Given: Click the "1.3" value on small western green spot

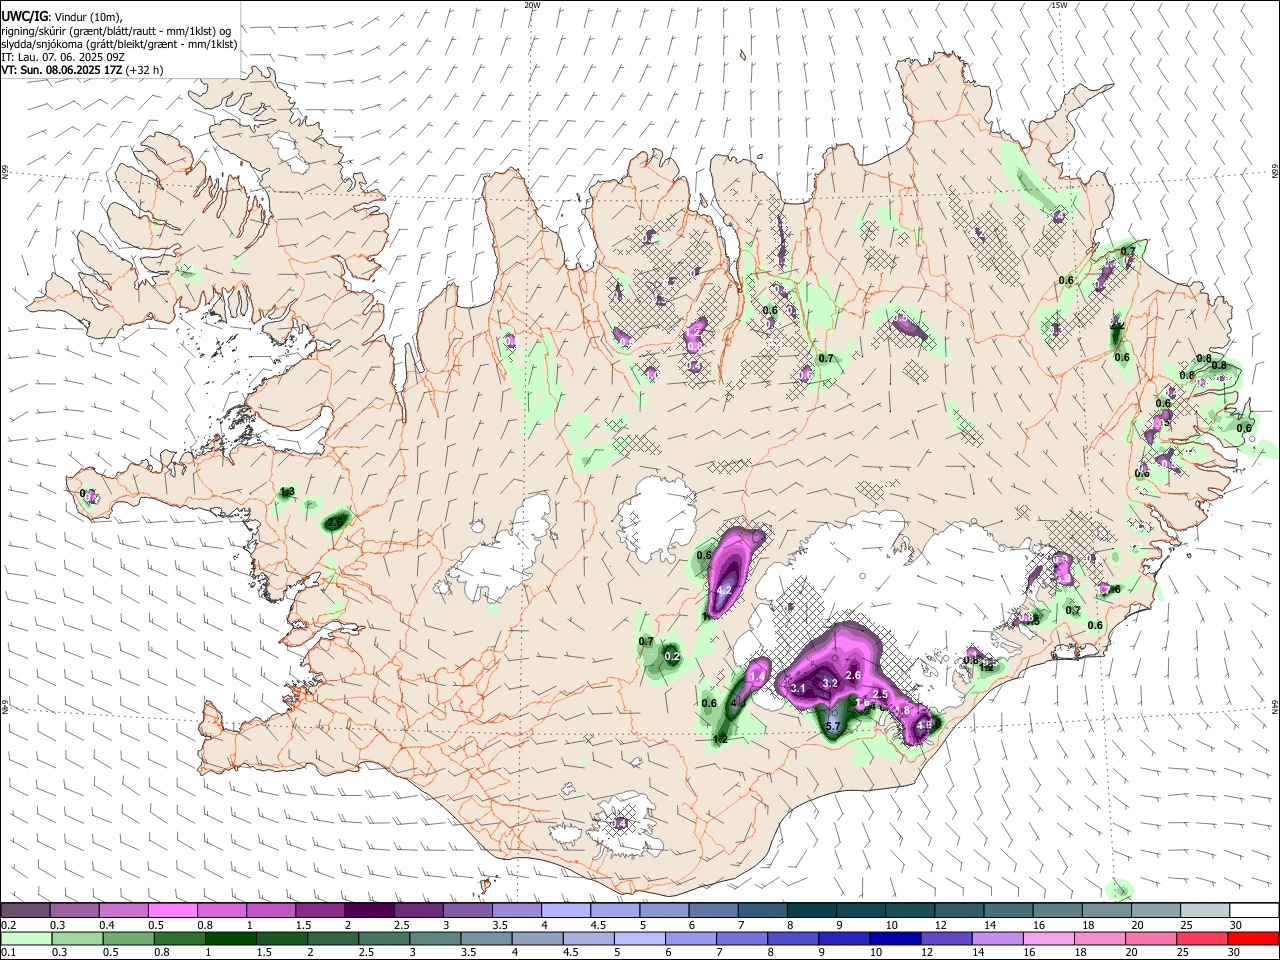Looking at the screenshot, I should (287, 492).
